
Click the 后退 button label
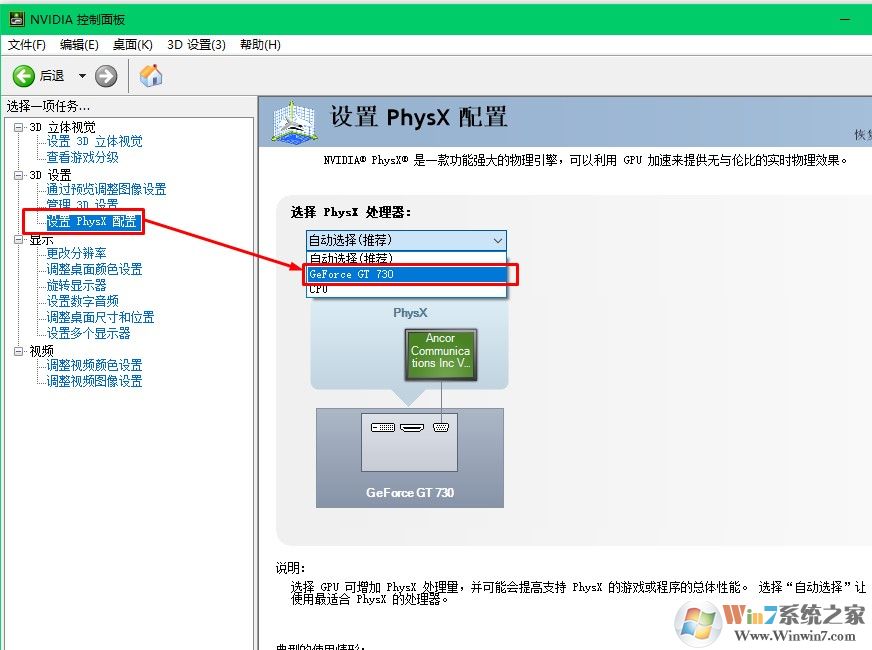coord(52,76)
